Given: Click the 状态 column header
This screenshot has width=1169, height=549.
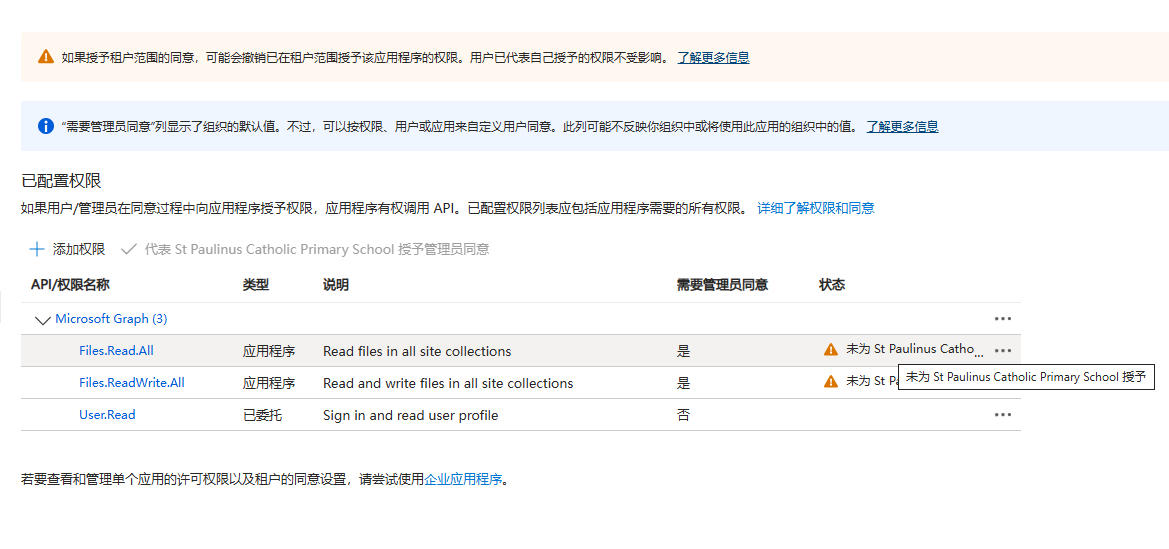Looking at the screenshot, I should click(x=832, y=285).
